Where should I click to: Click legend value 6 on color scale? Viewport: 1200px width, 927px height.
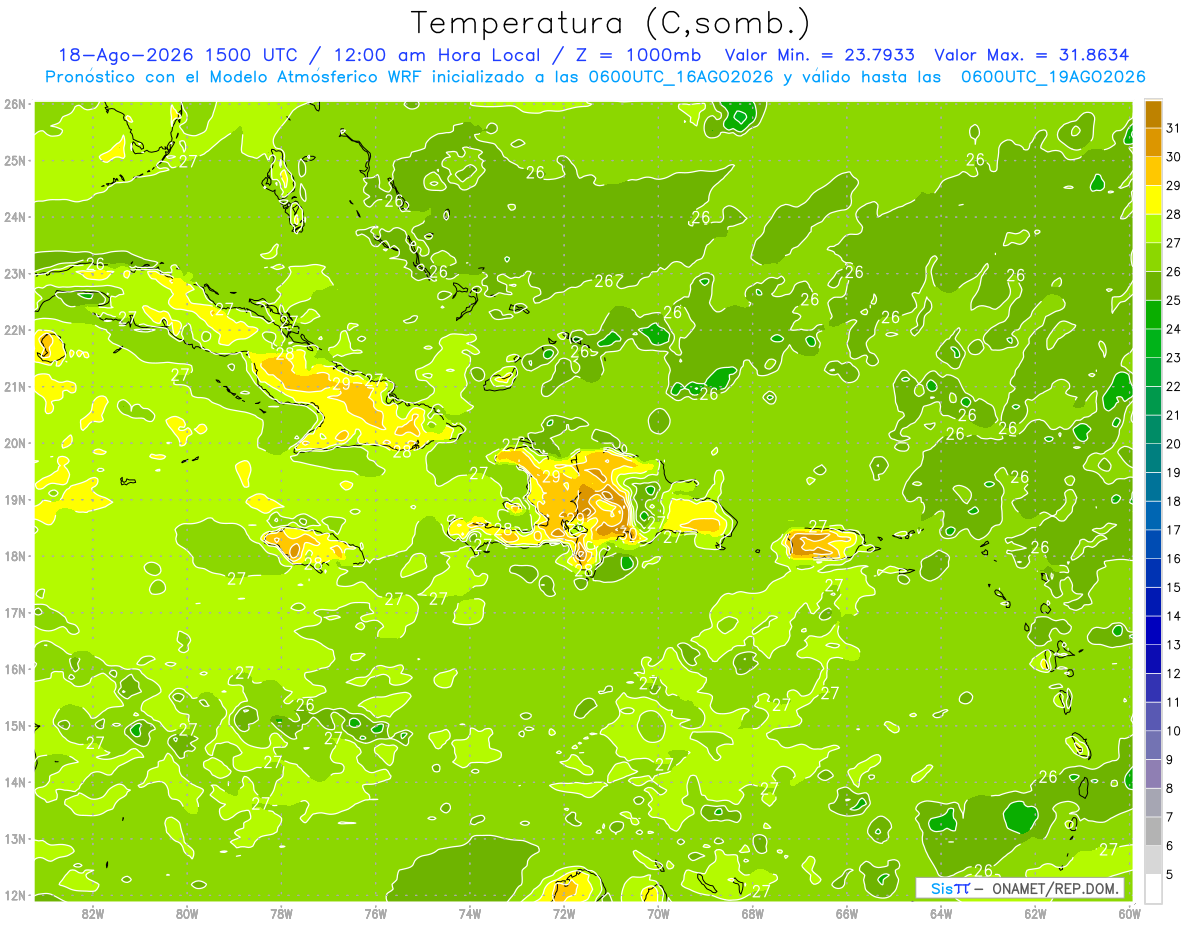[1170, 845]
